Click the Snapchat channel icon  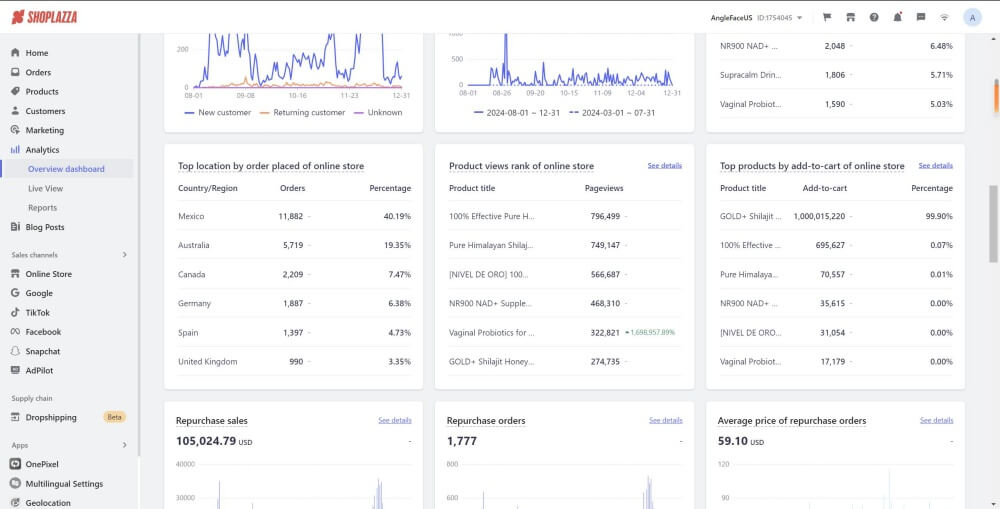[15, 352]
